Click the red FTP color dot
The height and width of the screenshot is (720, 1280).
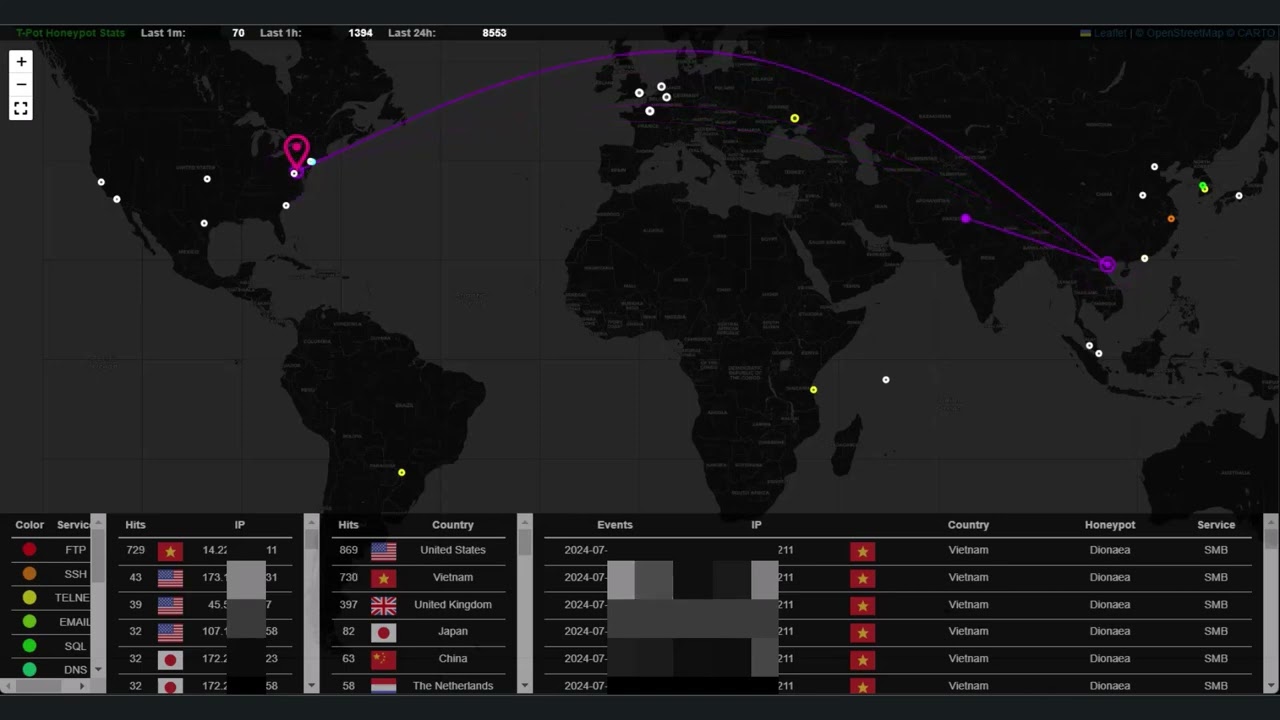click(29, 549)
